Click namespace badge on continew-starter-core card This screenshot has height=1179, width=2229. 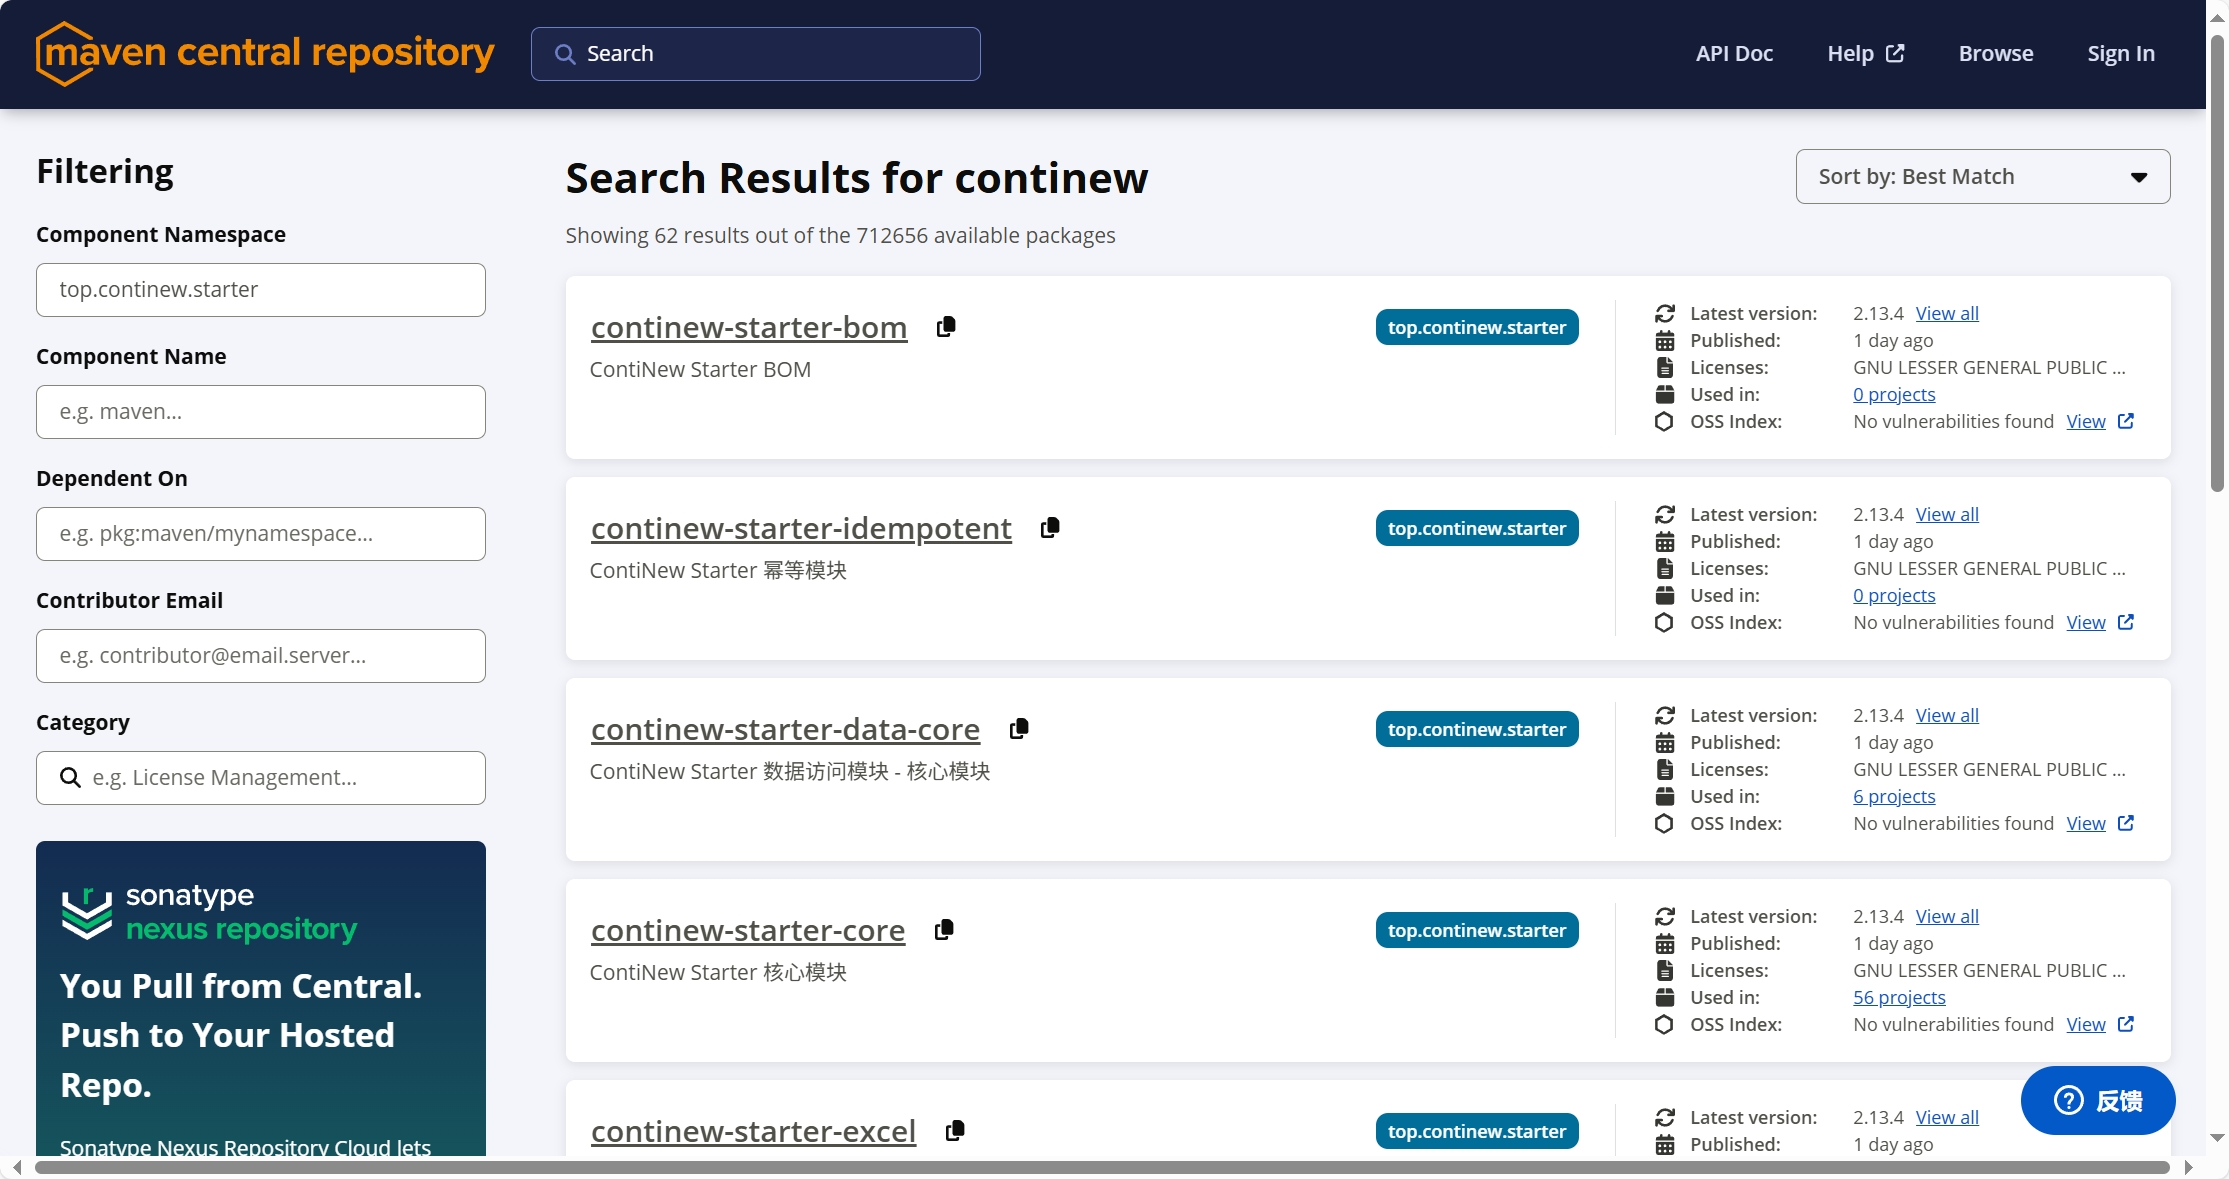(1477, 930)
